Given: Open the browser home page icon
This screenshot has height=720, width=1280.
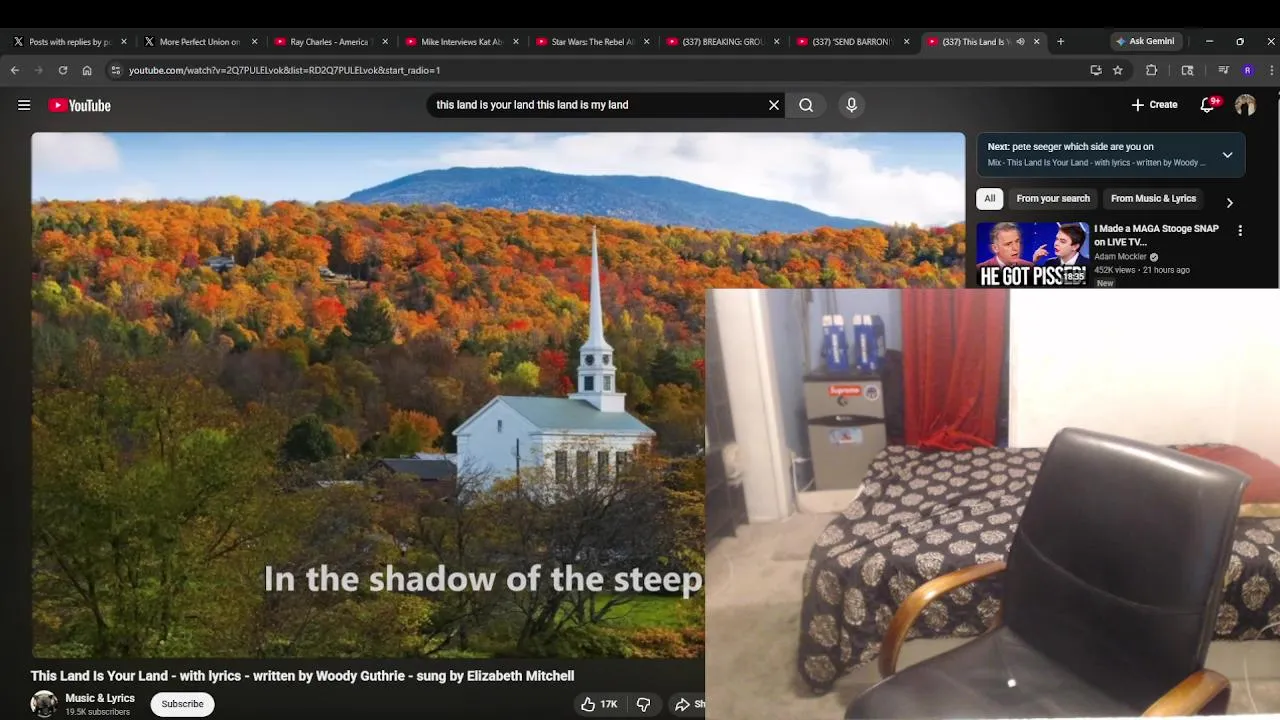Looking at the screenshot, I should pyautogui.click(x=87, y=70).
